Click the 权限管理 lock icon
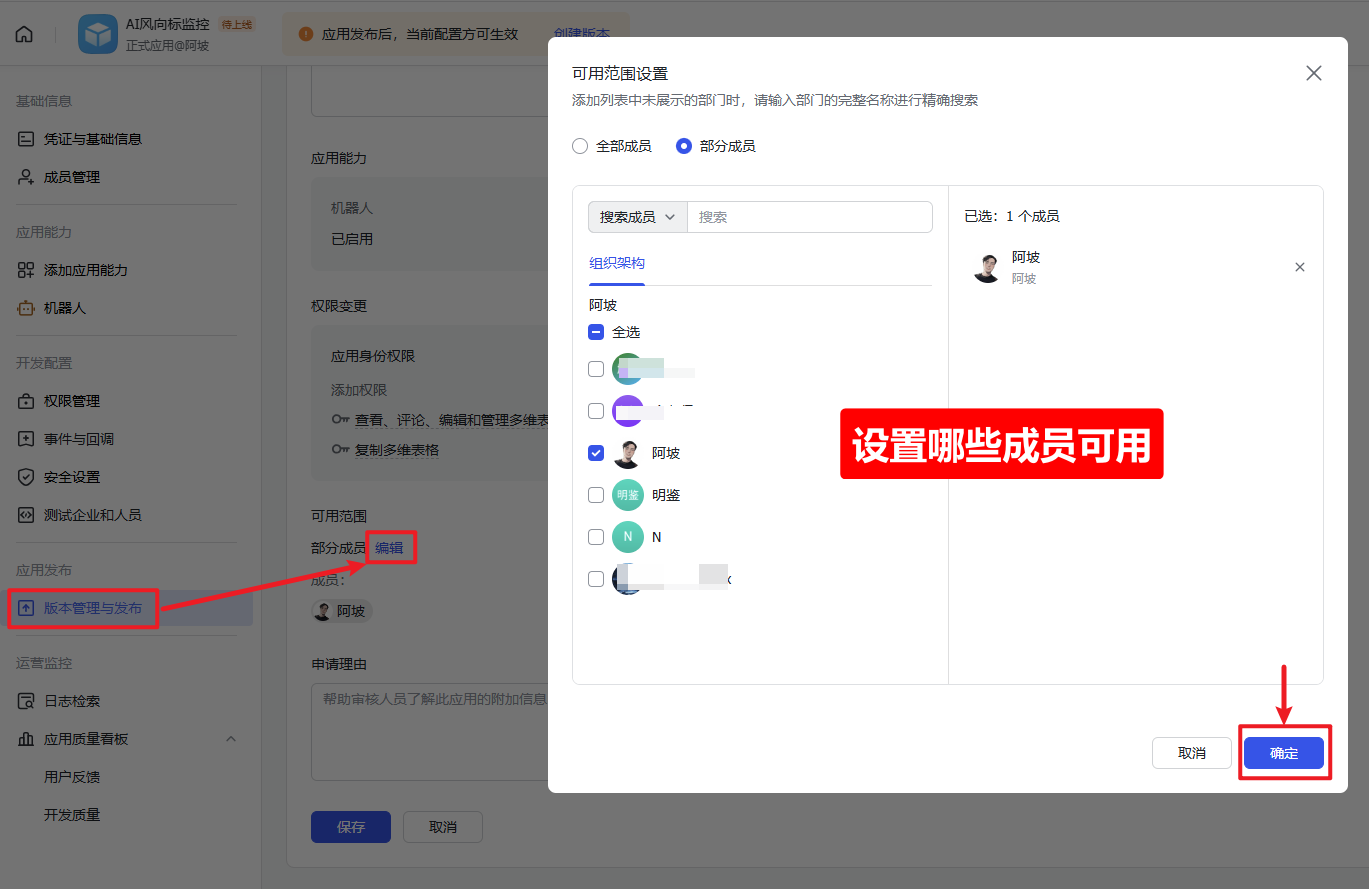 click(x=26, y=401)
